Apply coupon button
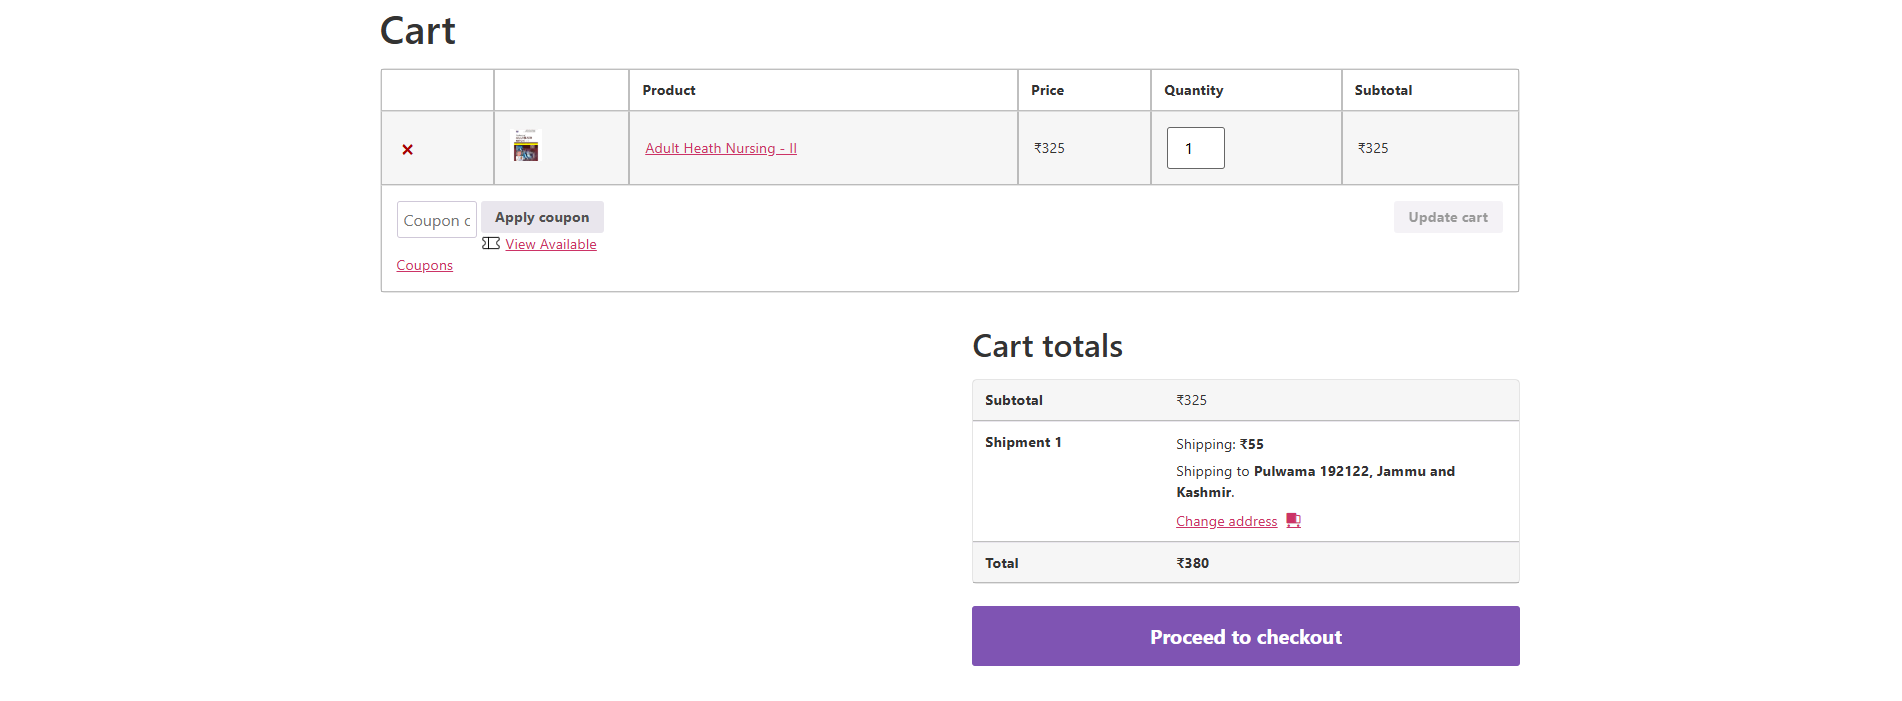The height and width of the screenshot is (701, 1902). tap(542, 217)
